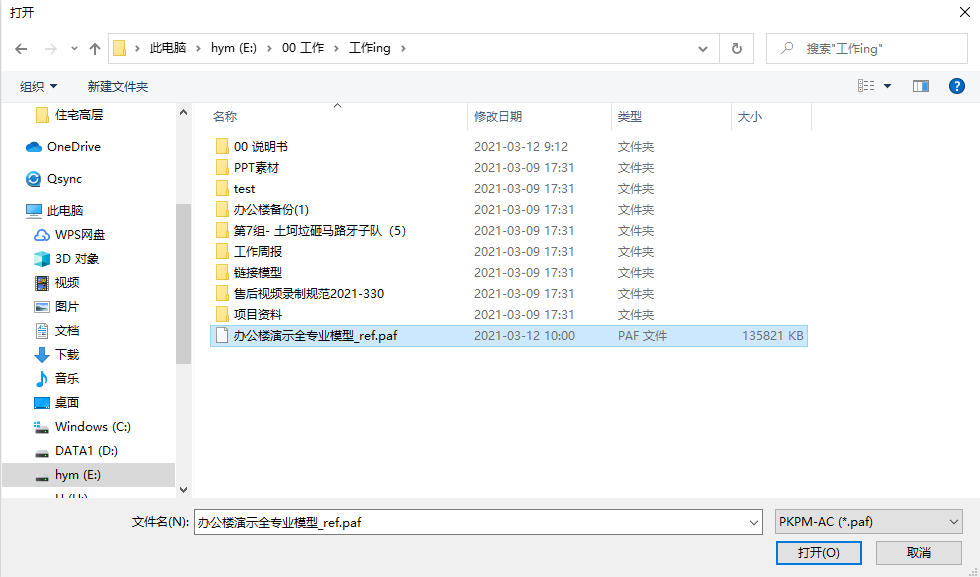Close the 打开 dialog
The width and height of the screenshot is (980, 577).
(964, 13)
